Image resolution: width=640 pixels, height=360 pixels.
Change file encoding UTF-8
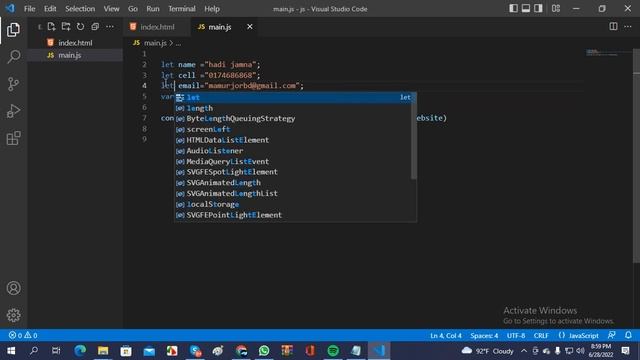coord(516,335)
